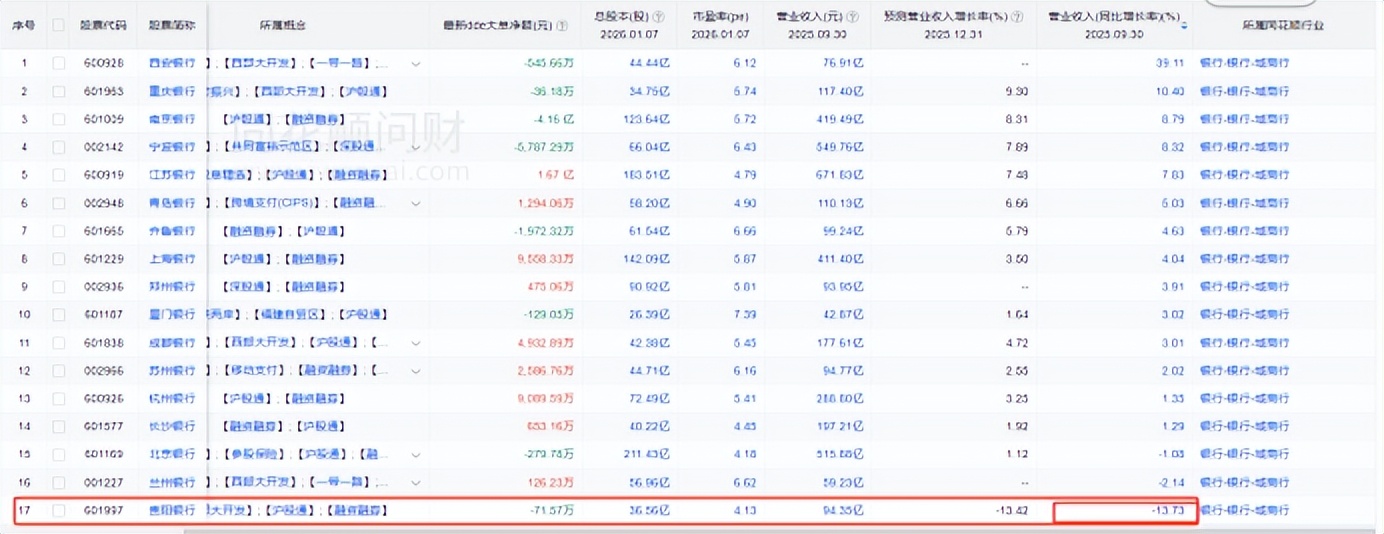The height and width of the screenshot is (534, 1384).
Task: Open 江苏银行 stock name link
Action: coord(172,175)
